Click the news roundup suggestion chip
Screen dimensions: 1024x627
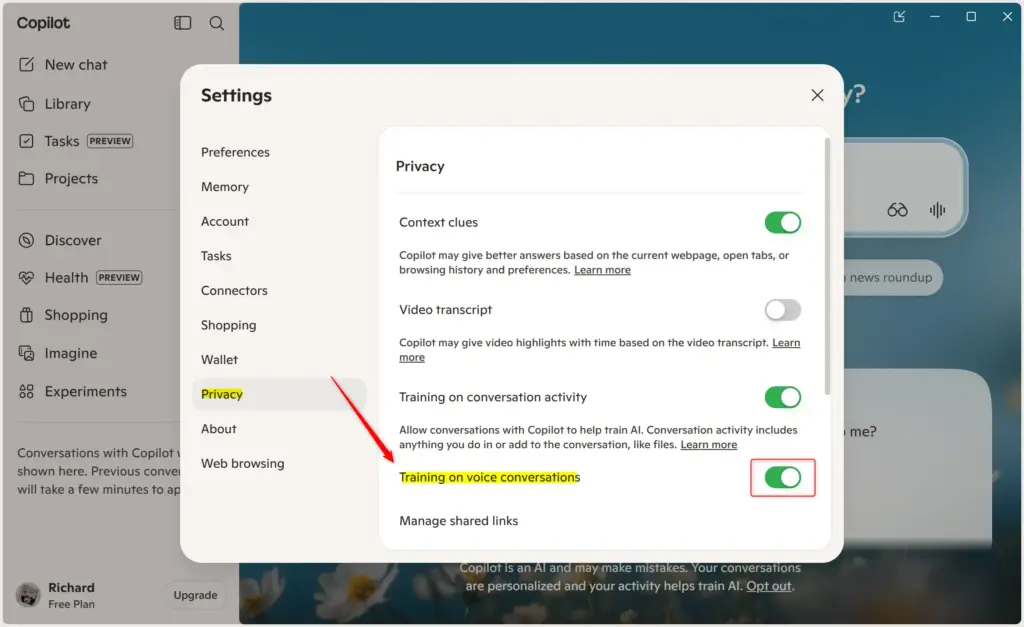[891, 278]
